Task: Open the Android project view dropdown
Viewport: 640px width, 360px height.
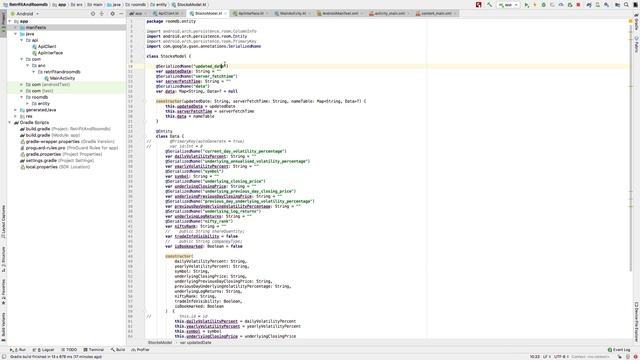Action: click(24, 13)
